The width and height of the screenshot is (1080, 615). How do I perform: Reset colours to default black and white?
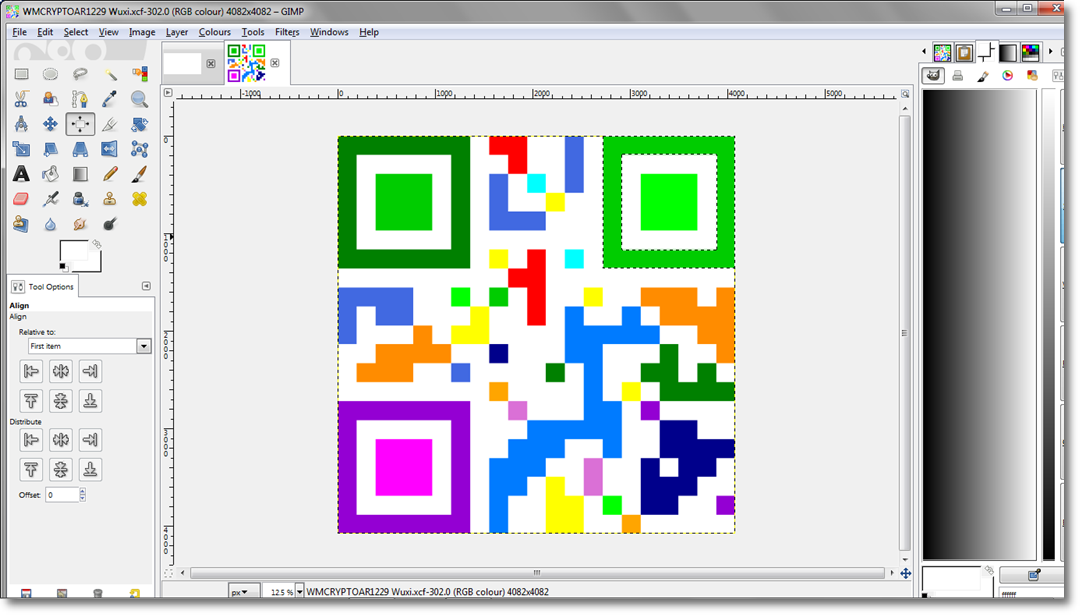tap(63, 267)
